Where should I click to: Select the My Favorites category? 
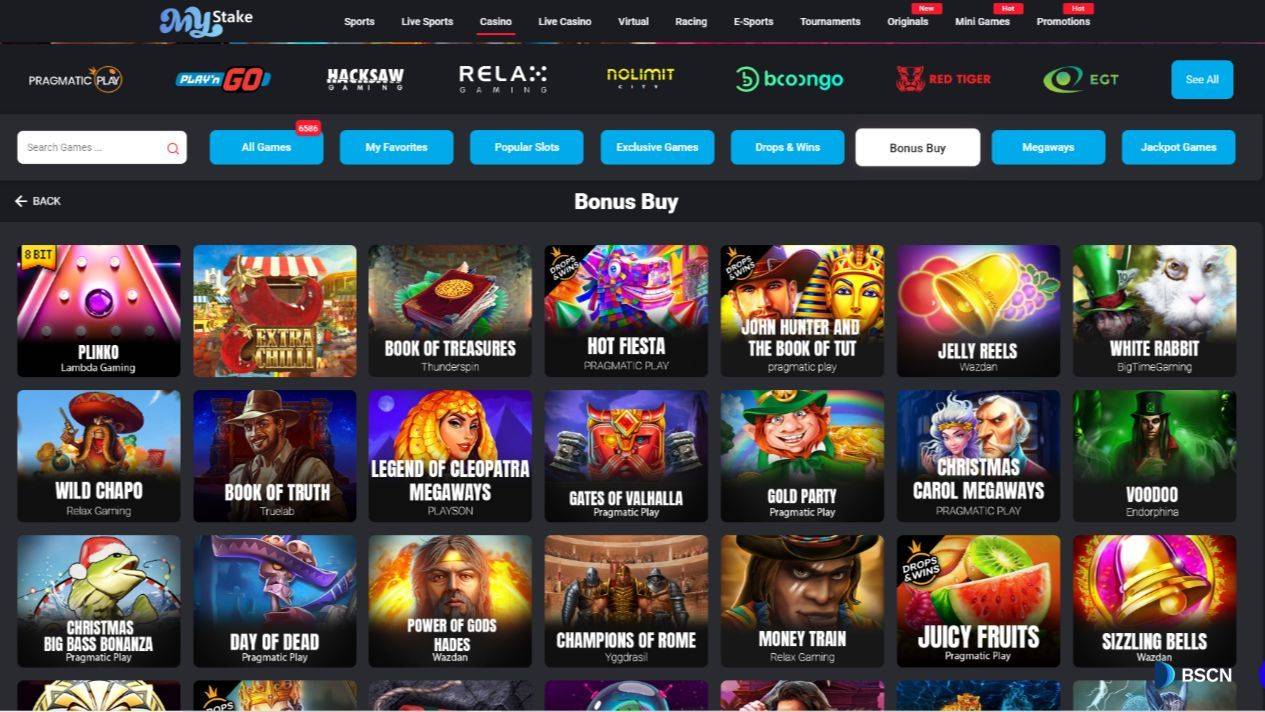coord(396,147)
